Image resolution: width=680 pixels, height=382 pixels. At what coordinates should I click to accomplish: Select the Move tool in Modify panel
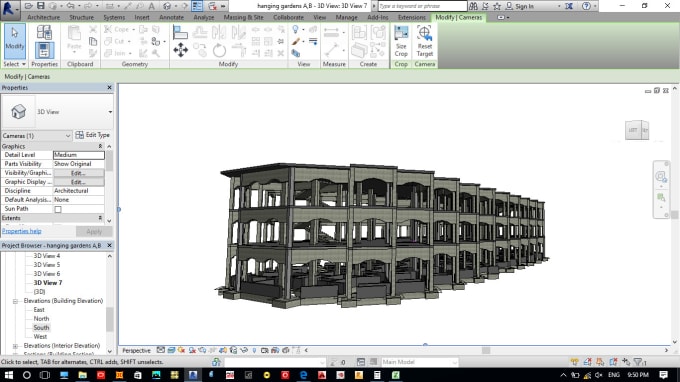pyautogui.click(x=180, y=50)
